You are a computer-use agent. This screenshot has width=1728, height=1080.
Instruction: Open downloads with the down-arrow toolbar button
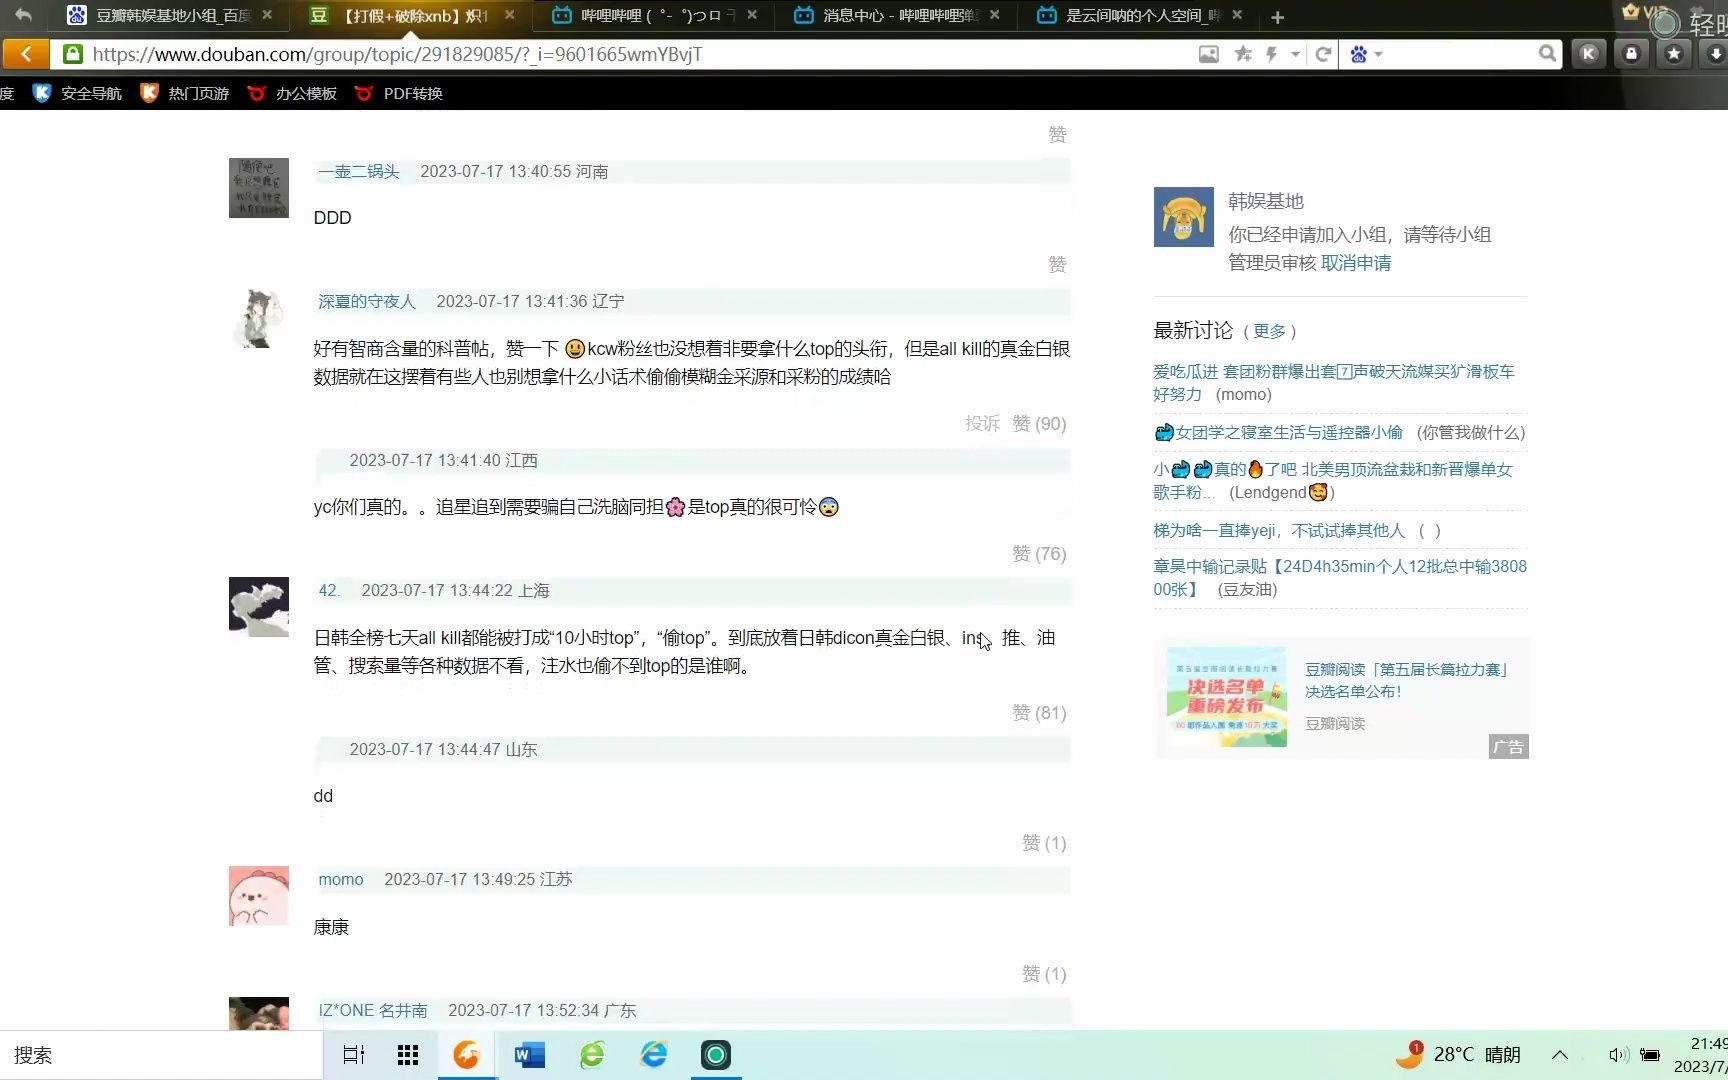coord(1715,54)
